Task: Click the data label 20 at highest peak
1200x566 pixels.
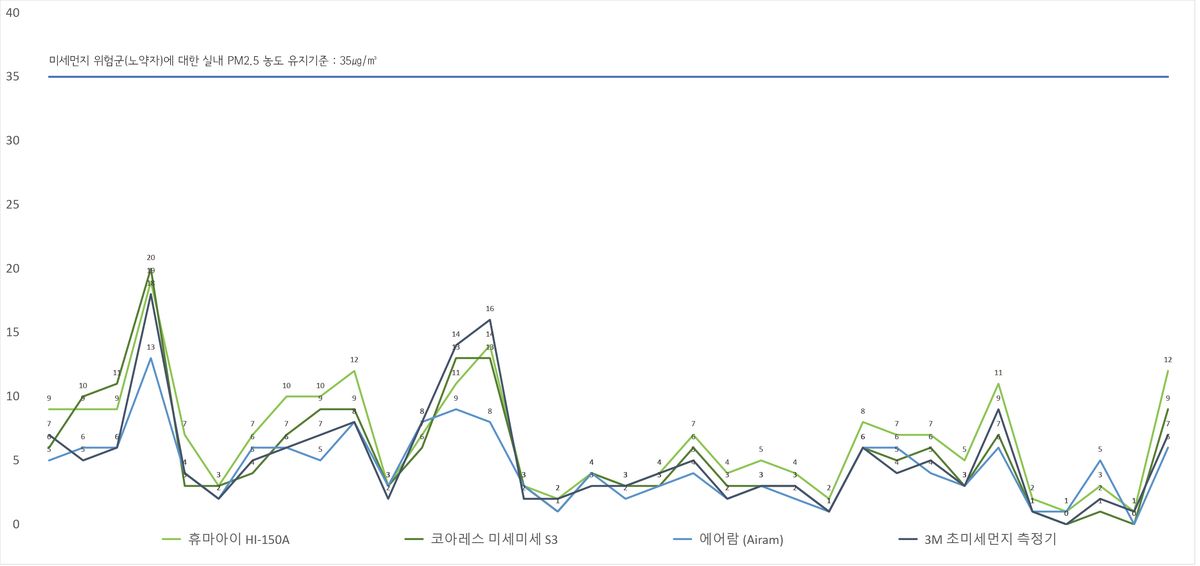Action: pos(151,257)
